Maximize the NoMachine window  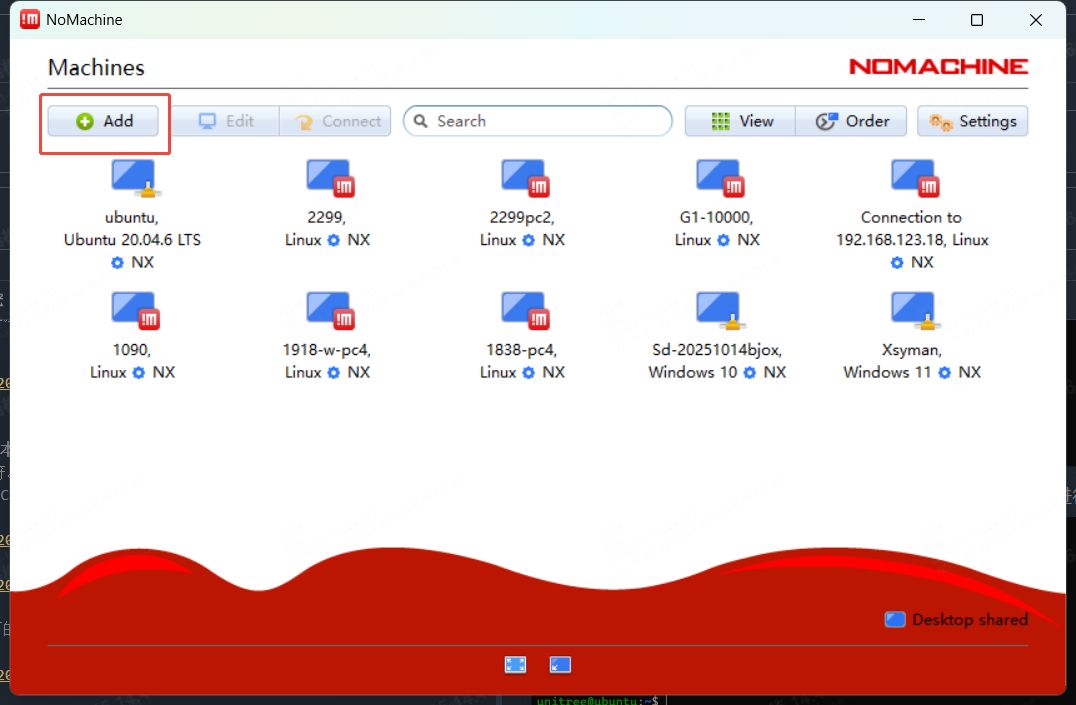coord(976,20)
